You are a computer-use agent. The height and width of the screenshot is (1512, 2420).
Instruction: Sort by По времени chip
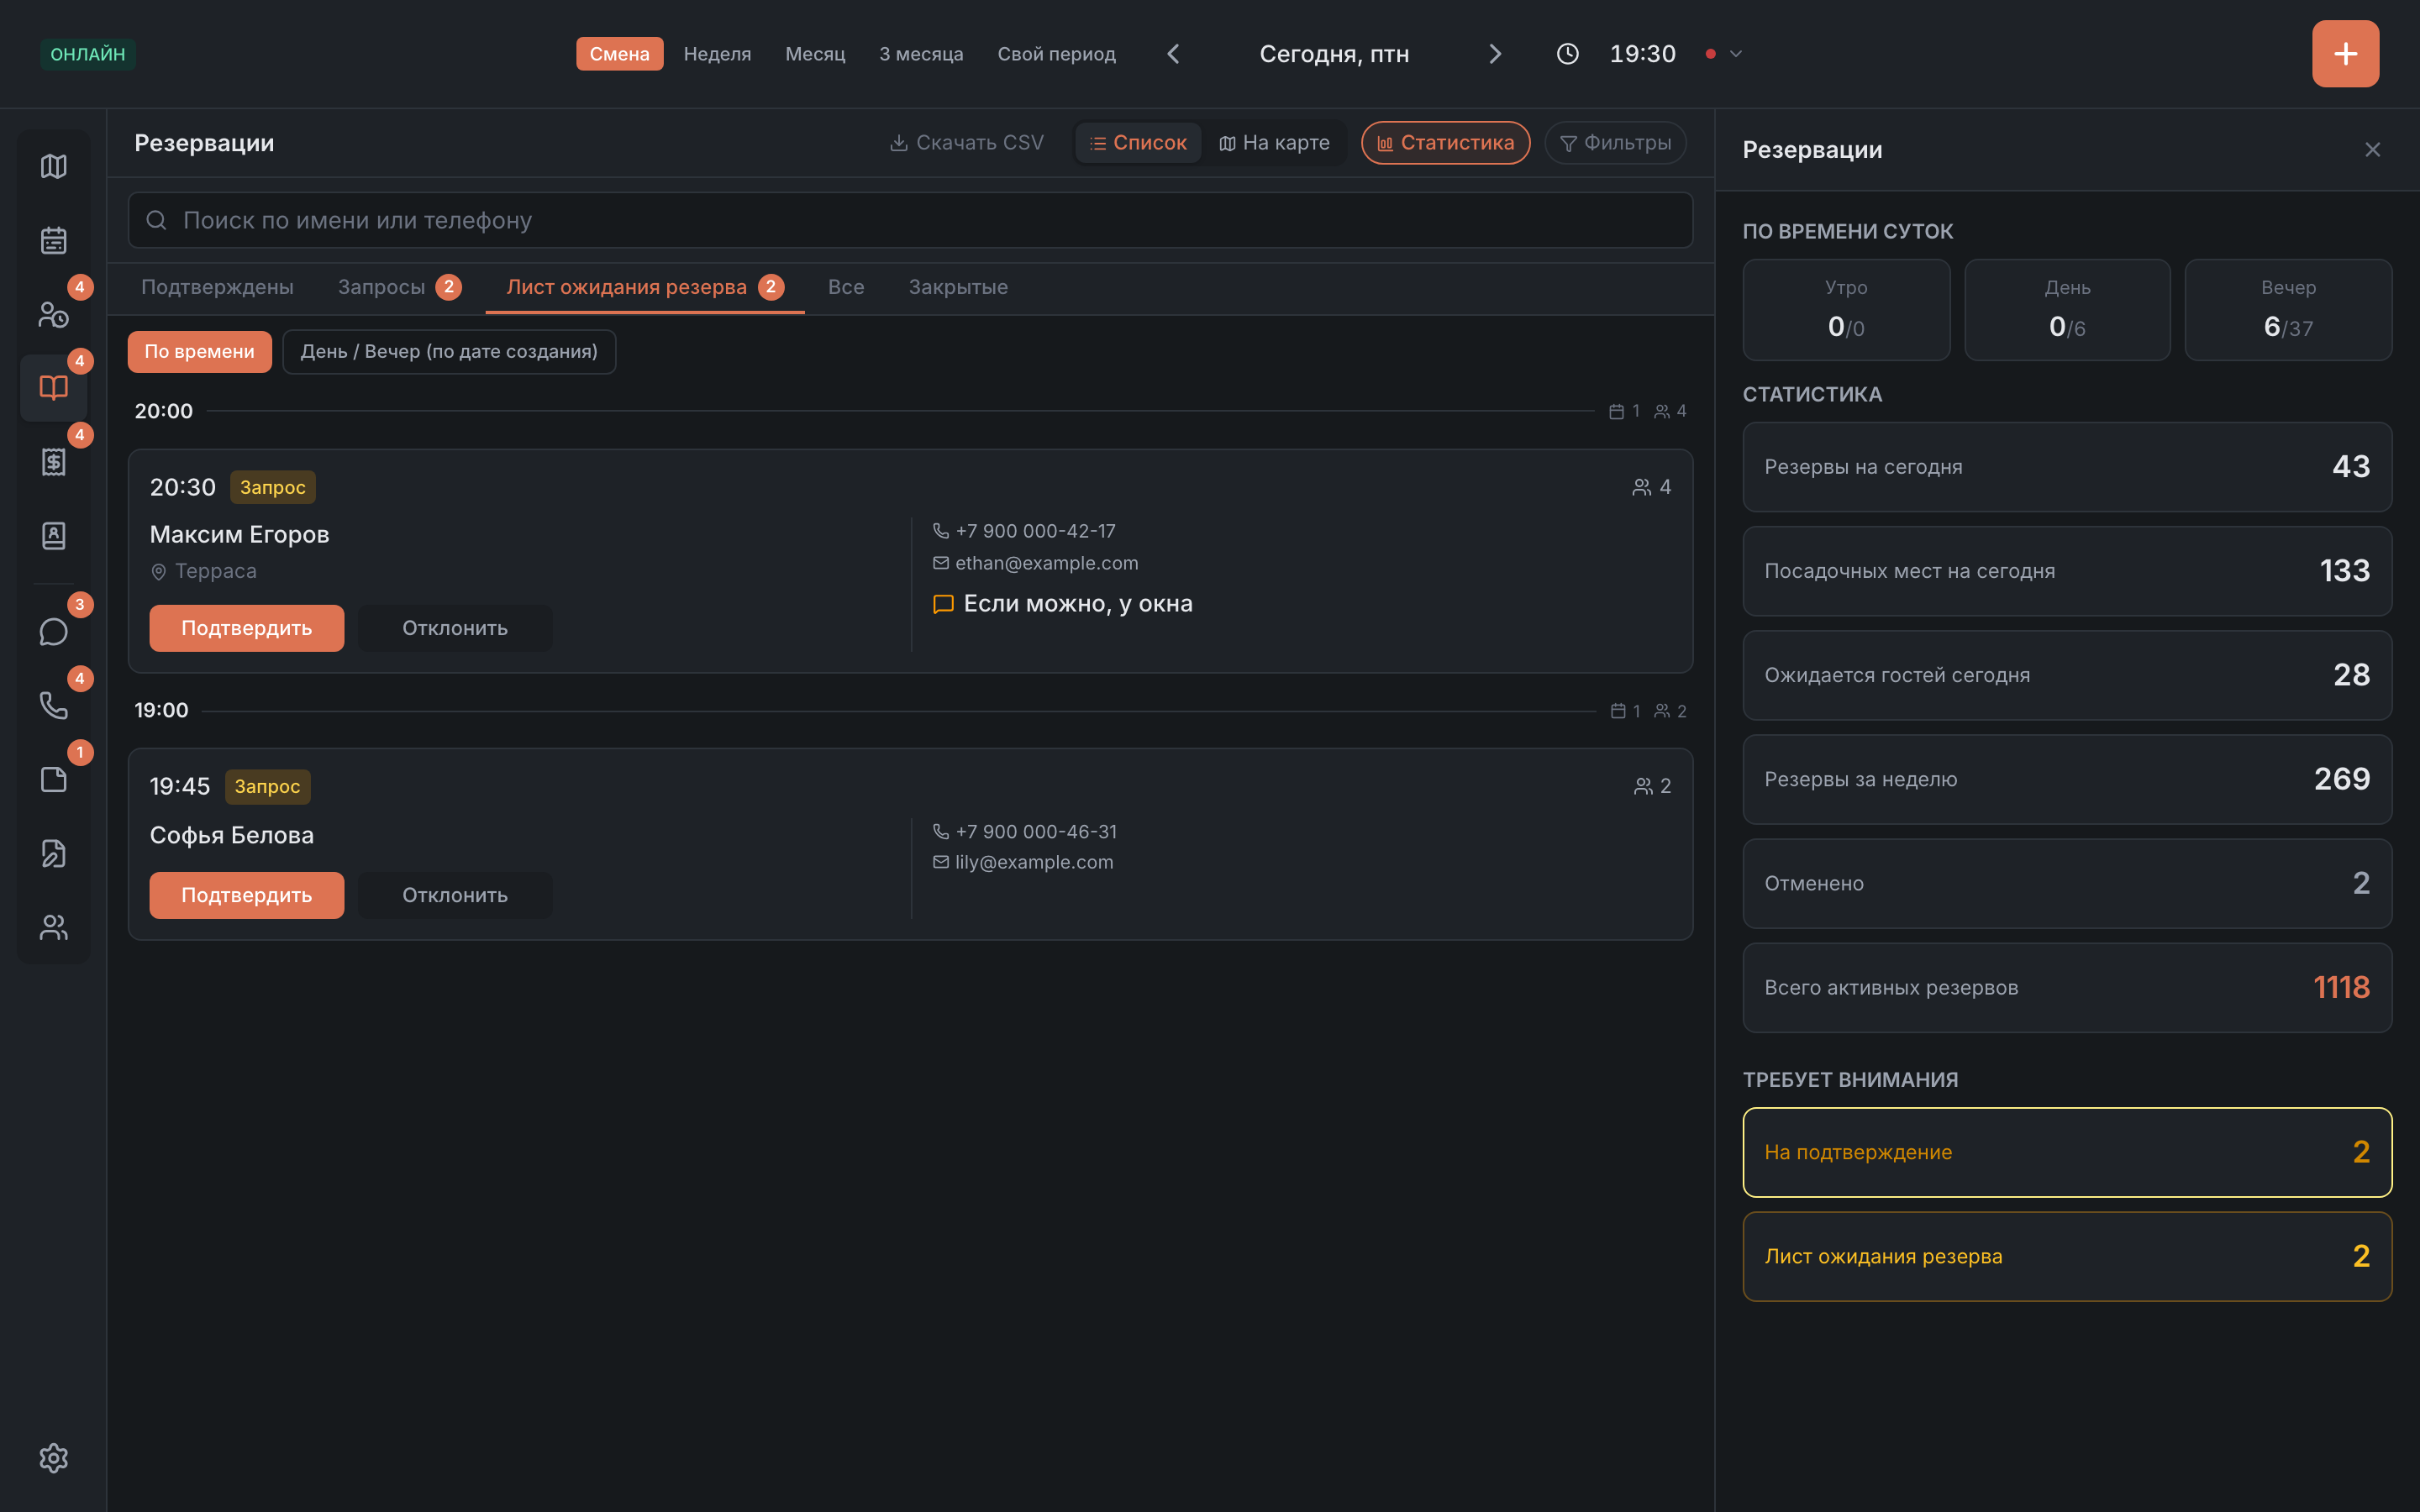pyautogui.click(x=199, y=352)
